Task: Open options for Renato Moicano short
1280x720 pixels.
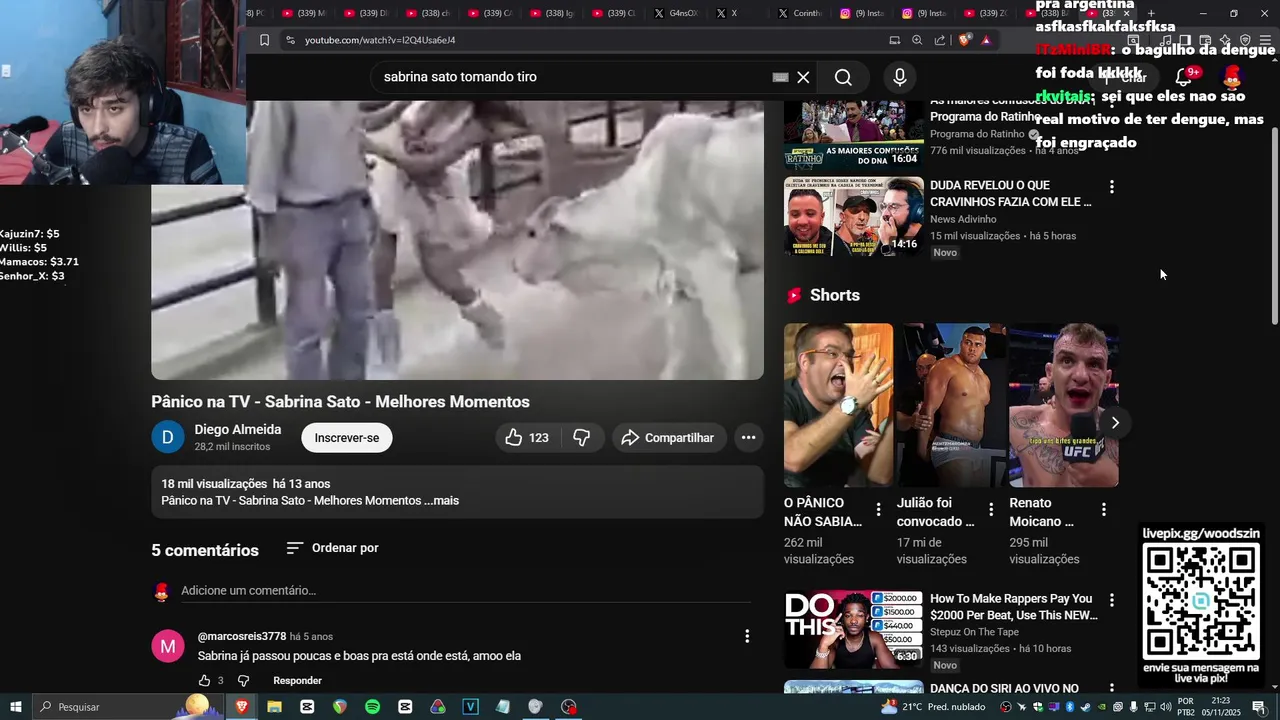Action: tap(1104, 510)
